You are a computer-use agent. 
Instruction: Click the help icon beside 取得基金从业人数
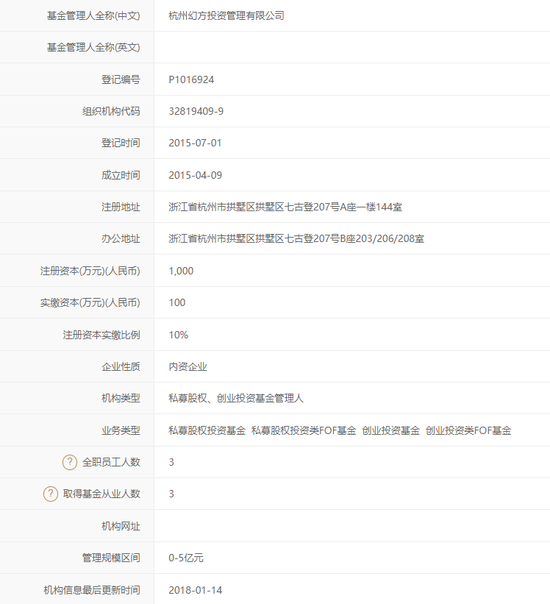point(50,493)
